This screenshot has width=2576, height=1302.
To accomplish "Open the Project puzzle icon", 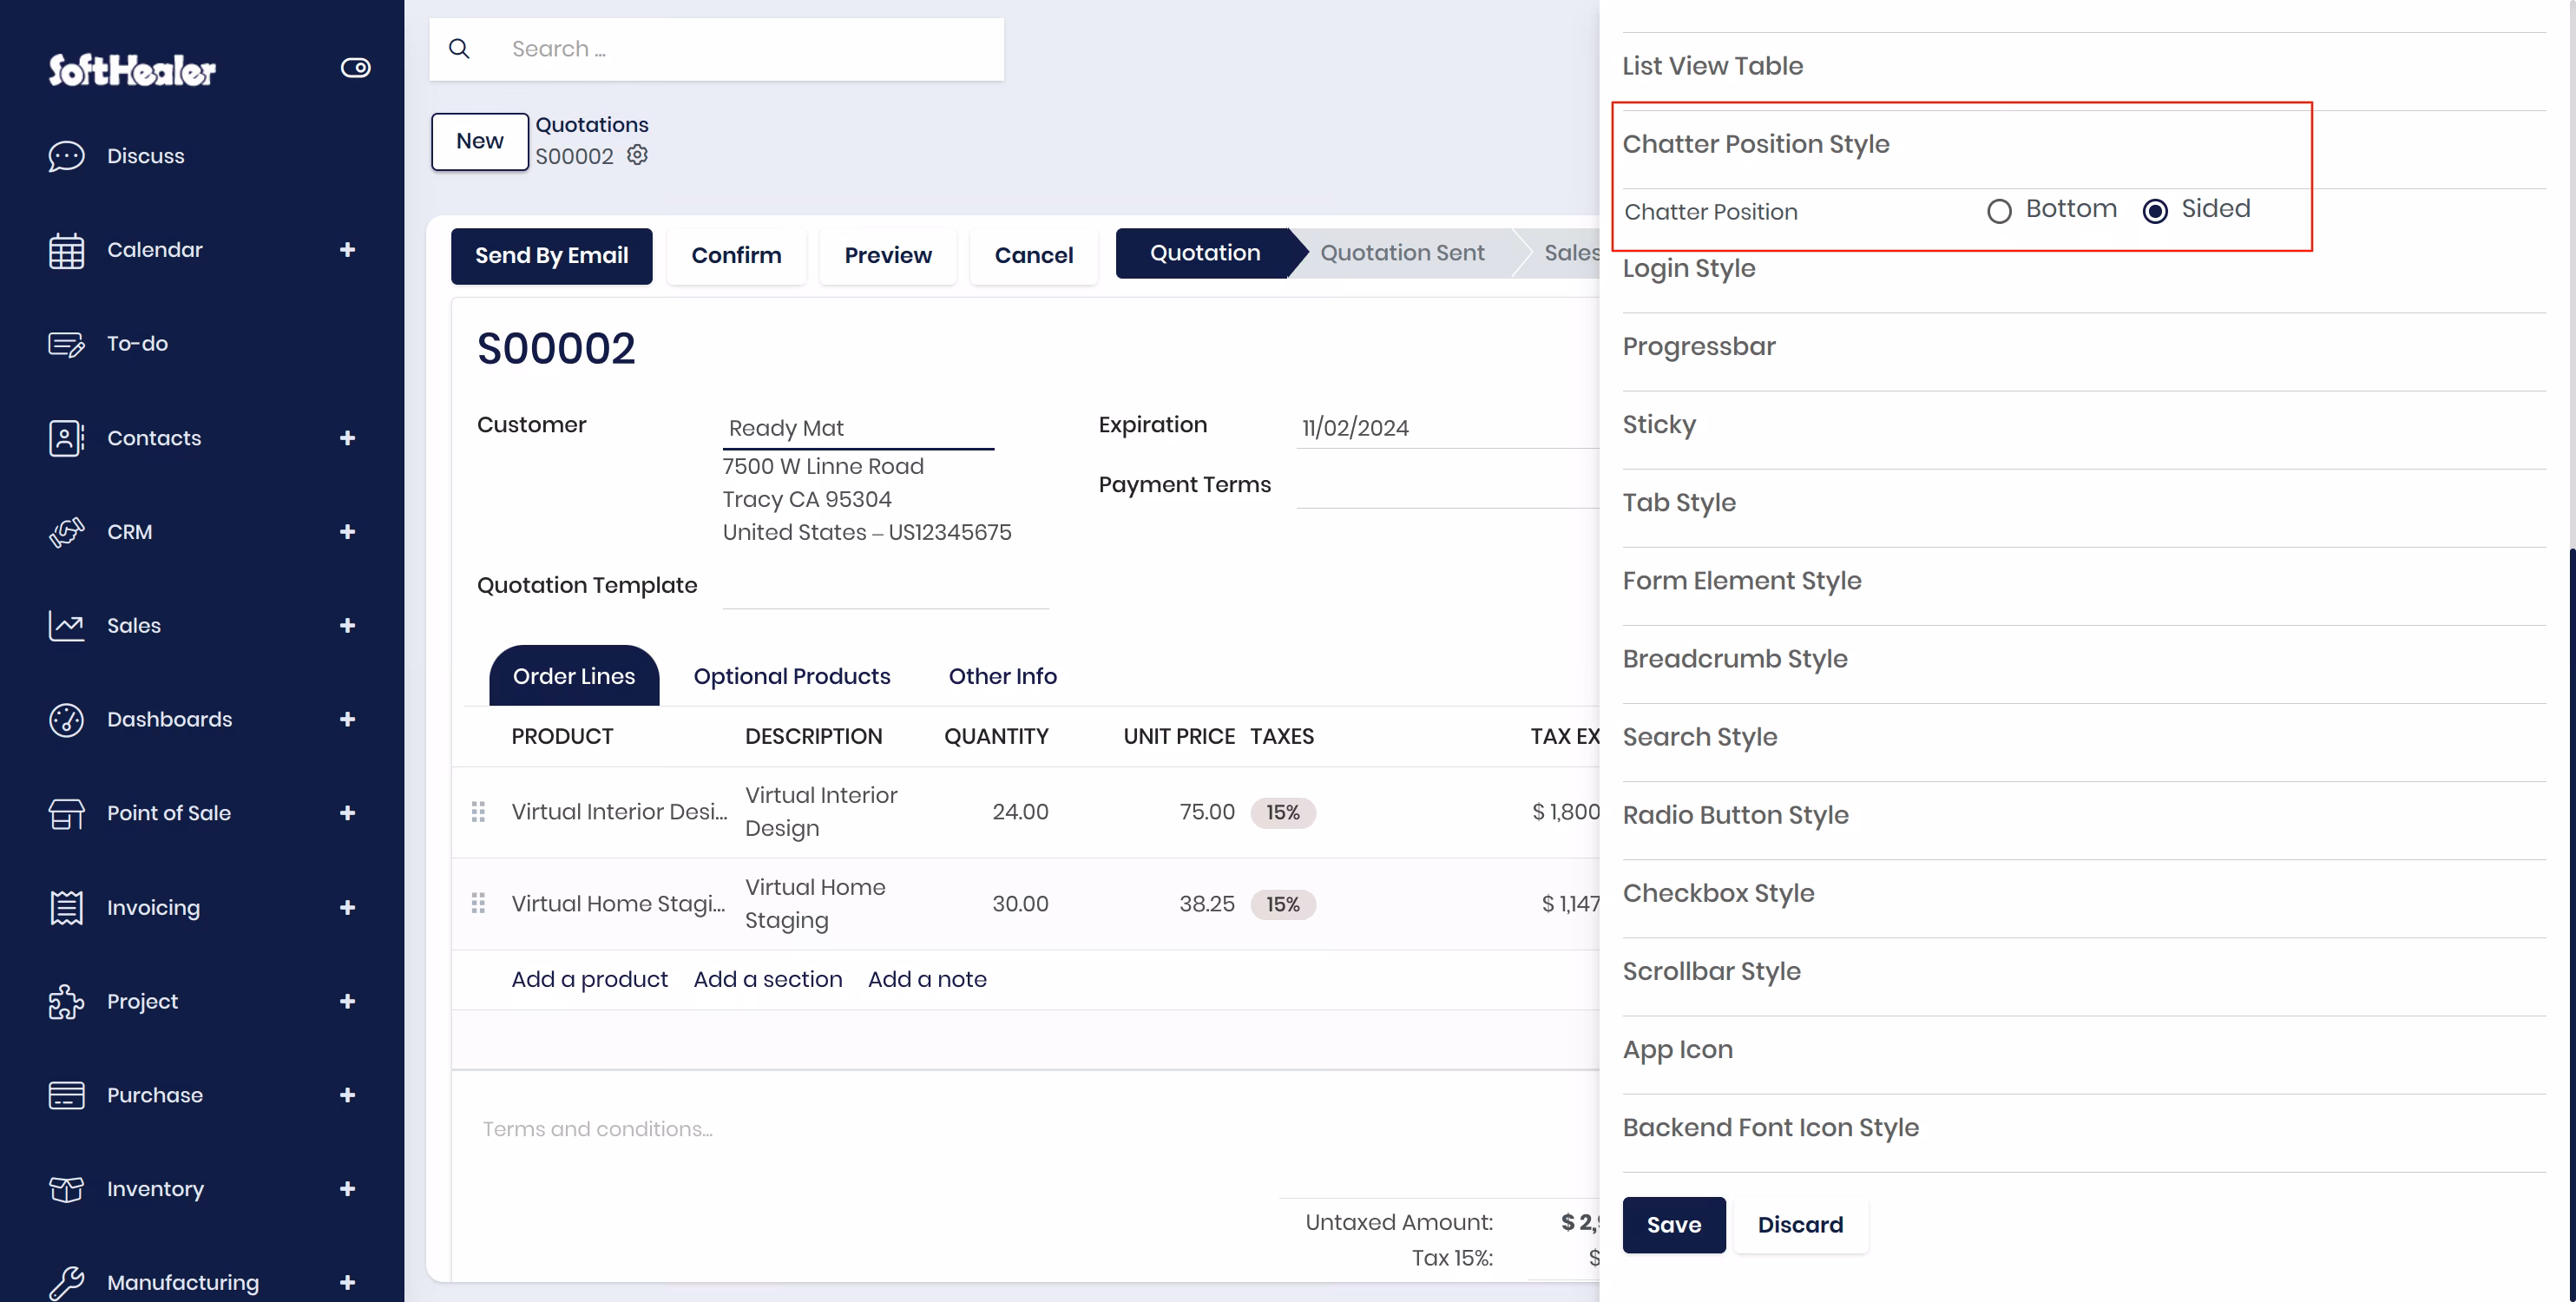I will (x=66, y=1001).
